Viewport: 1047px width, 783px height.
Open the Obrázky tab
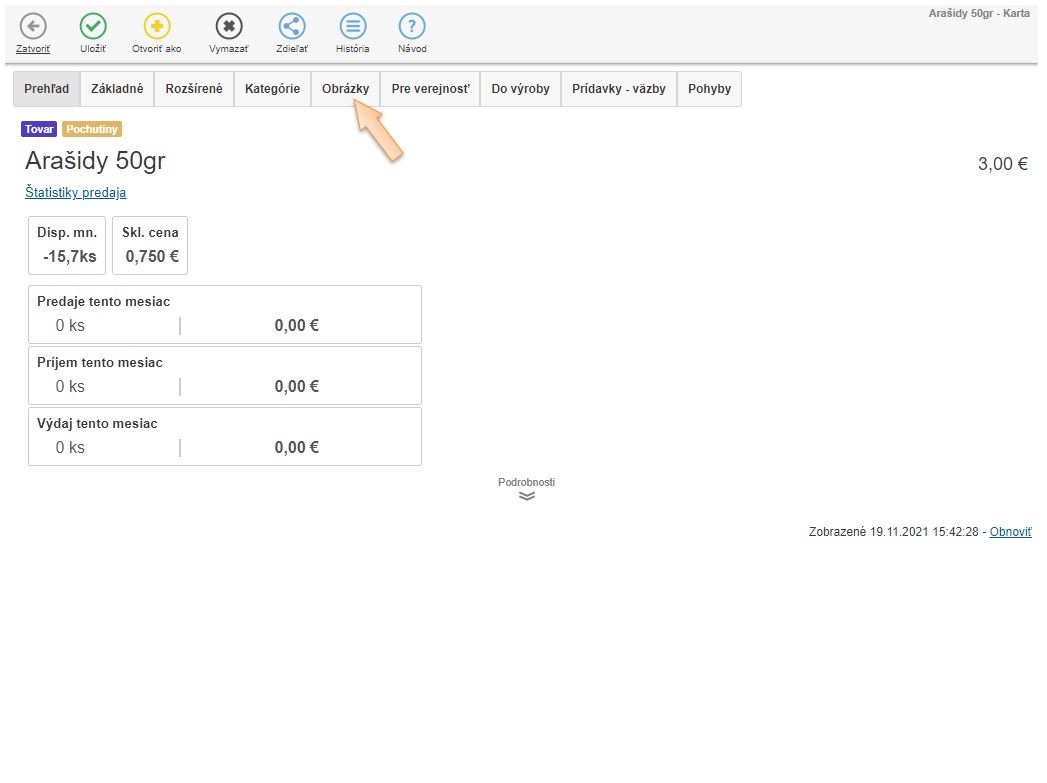click(x=345, y=89)
